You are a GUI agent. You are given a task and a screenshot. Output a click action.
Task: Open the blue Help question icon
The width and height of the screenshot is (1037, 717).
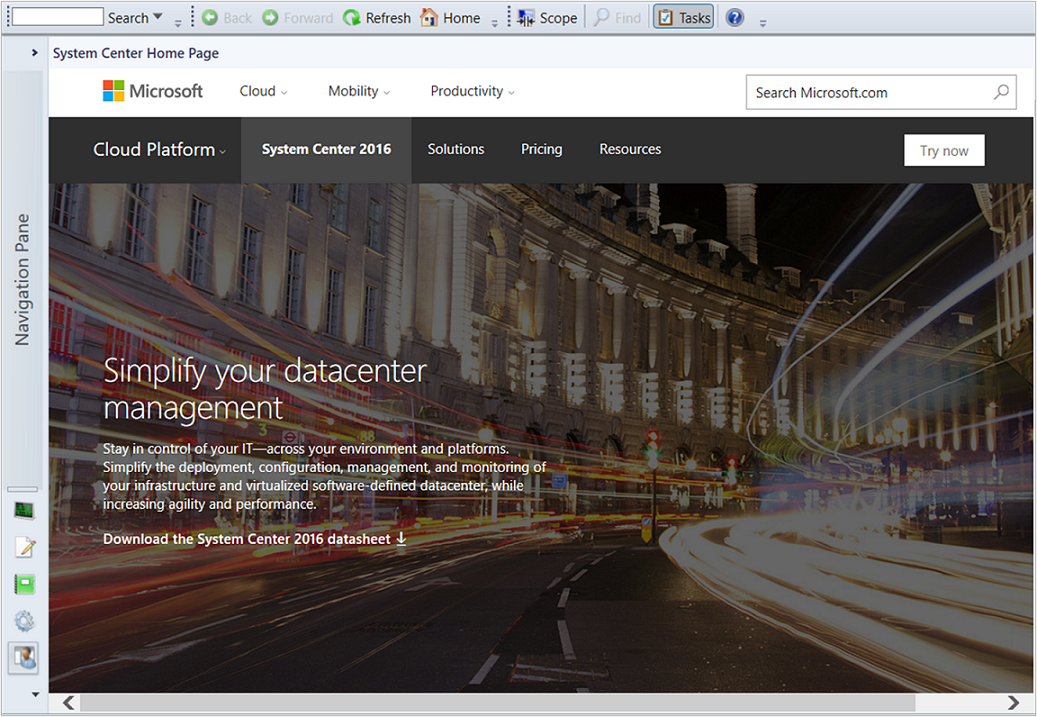click(x=735, y=18)
